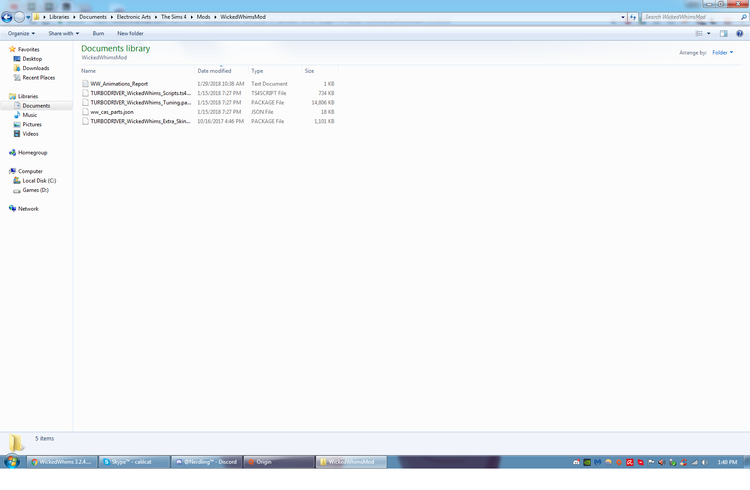This screenshot has width=750, height=490.
Task: Switch to the Chrome WickedWhims taskbar window
Action: (62, 462)
